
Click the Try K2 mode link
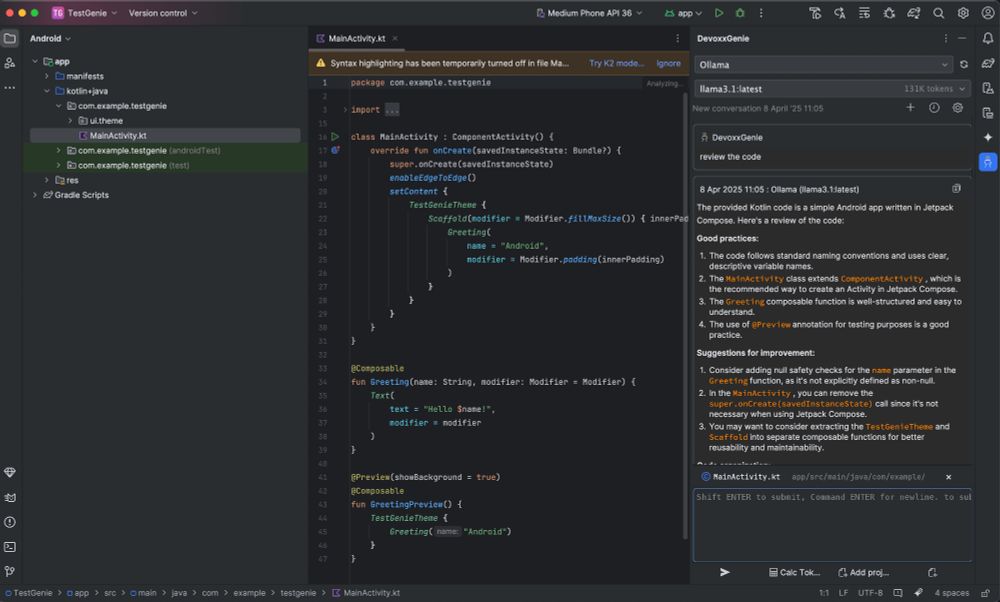(616, 63)
